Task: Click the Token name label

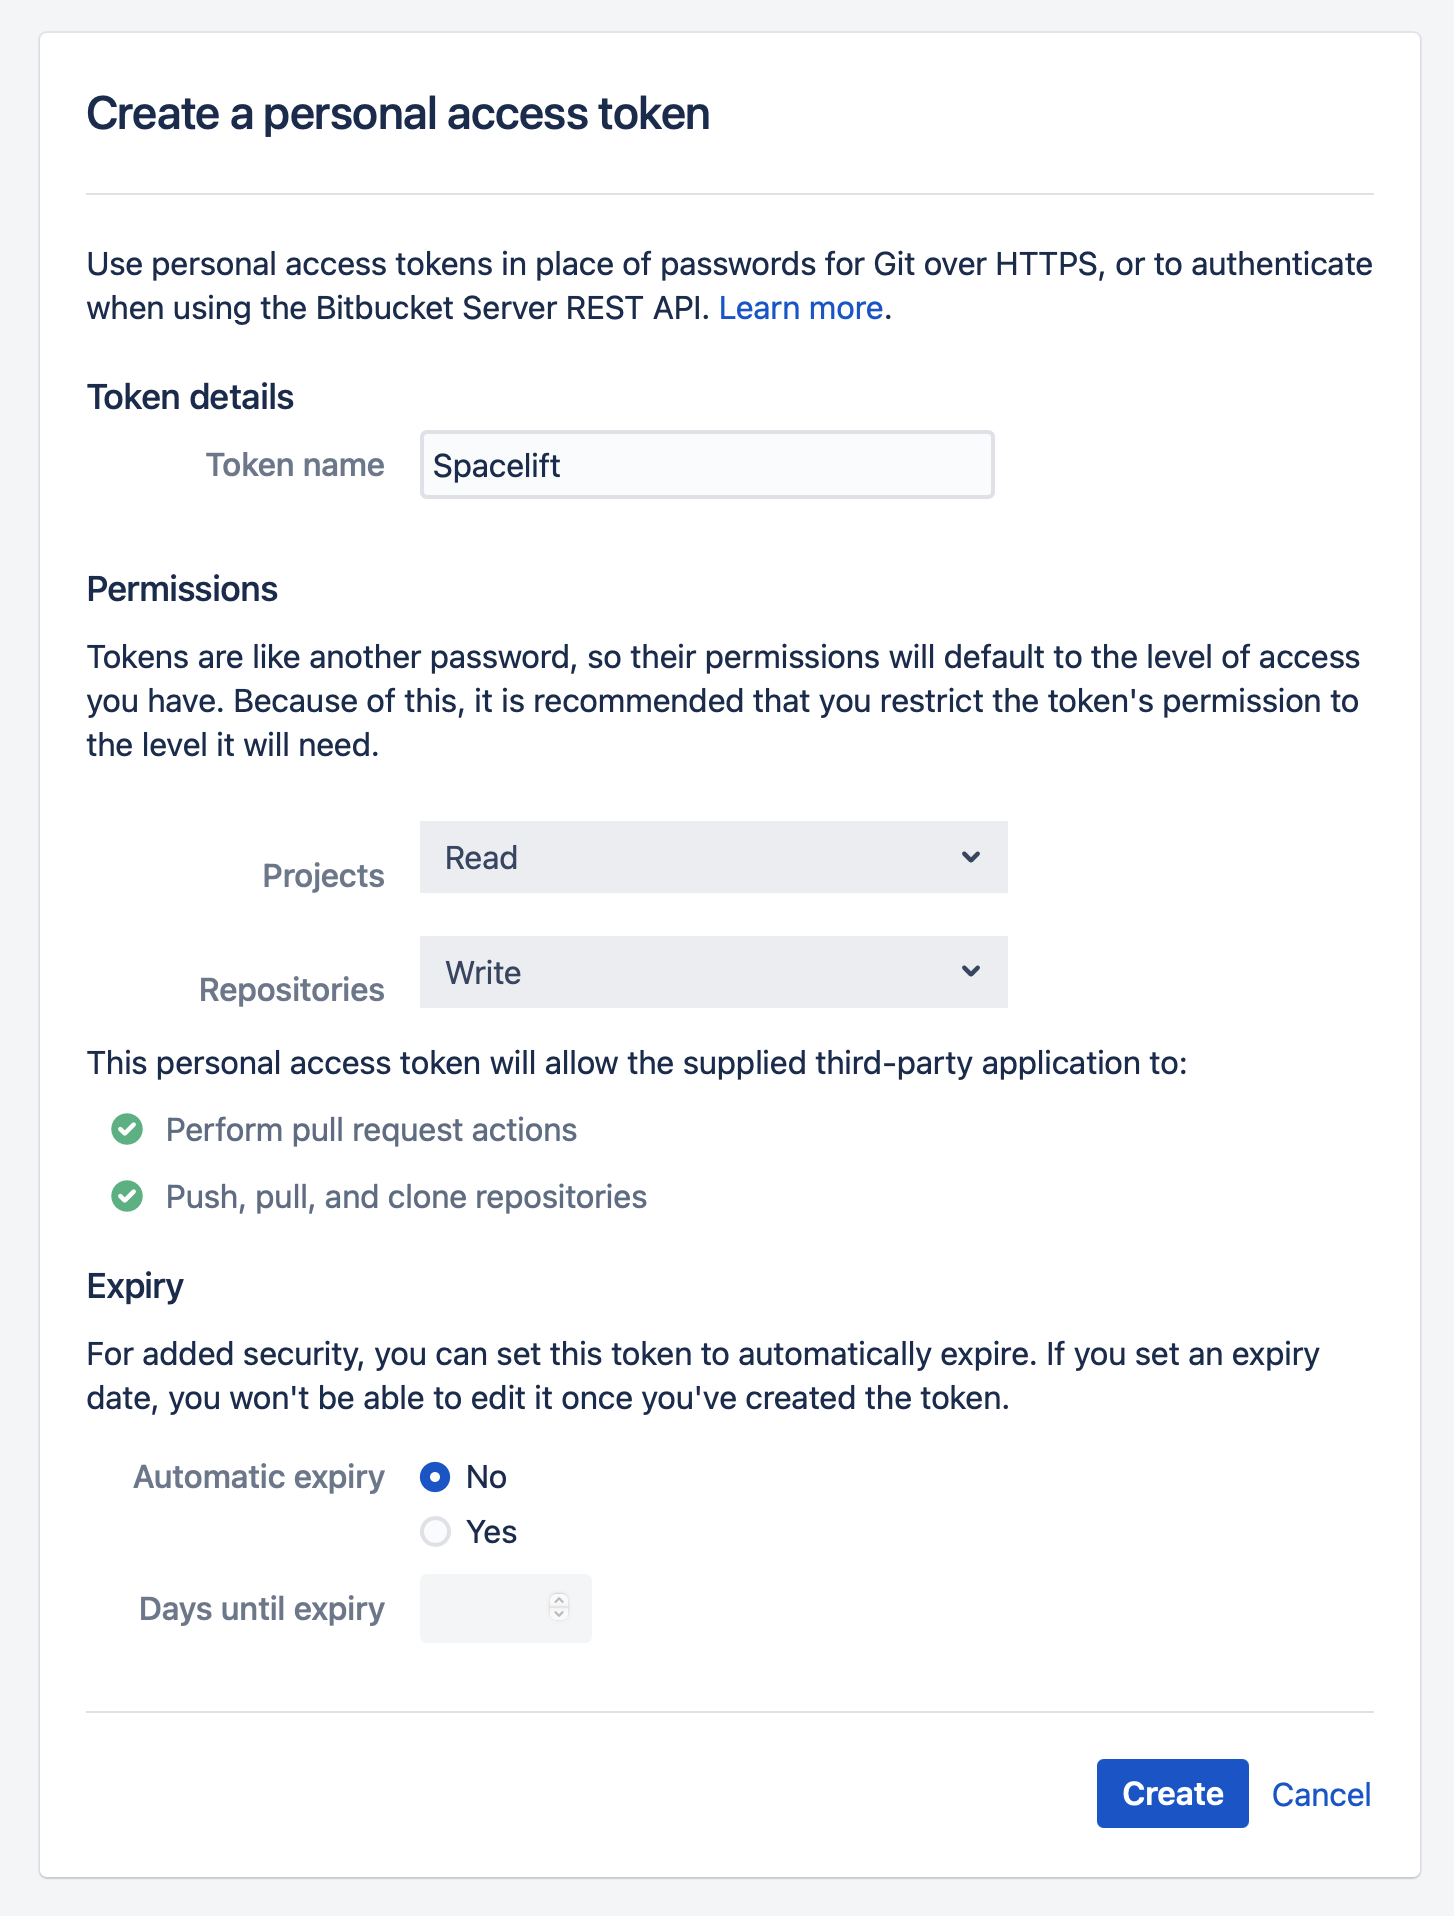Action: [295, 465]
